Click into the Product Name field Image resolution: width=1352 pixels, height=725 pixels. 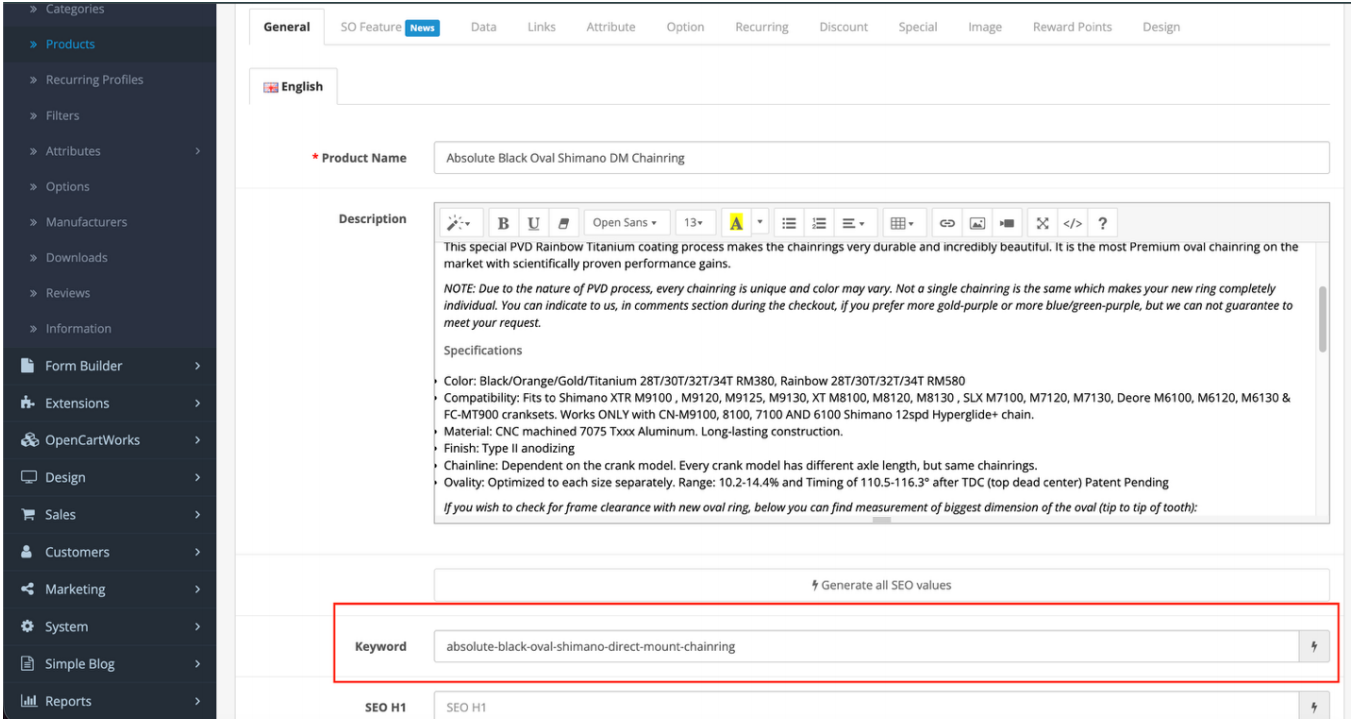(x=881, y=158)
